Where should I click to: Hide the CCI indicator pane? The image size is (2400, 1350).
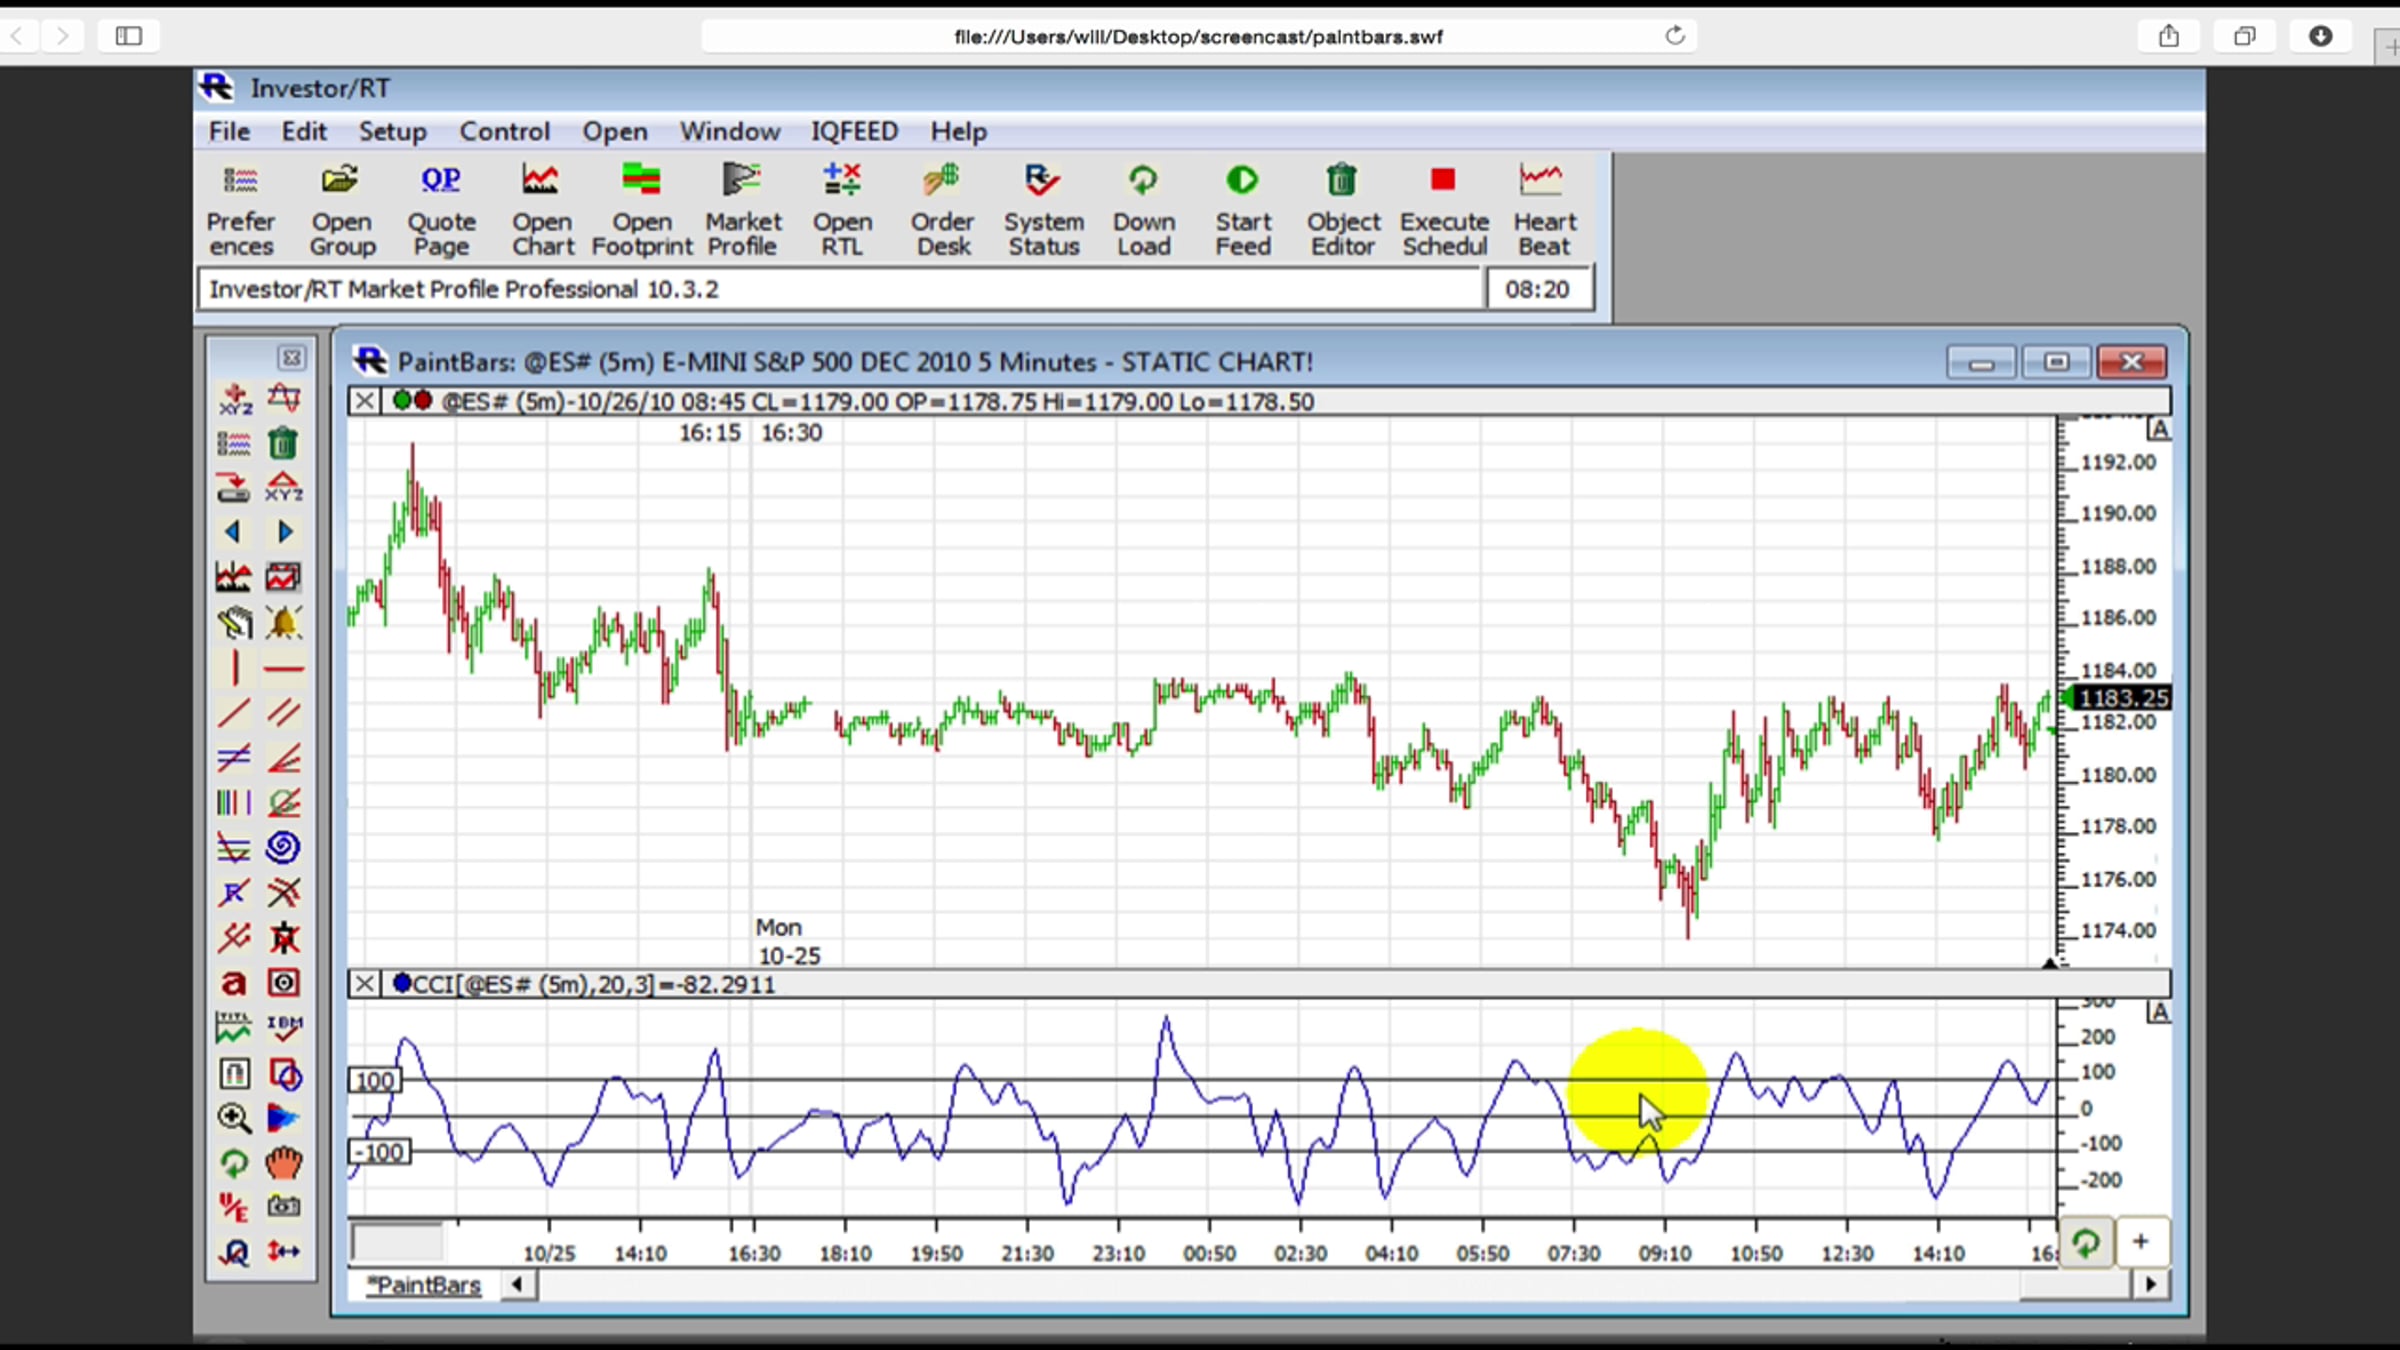(x=364, y=984)
